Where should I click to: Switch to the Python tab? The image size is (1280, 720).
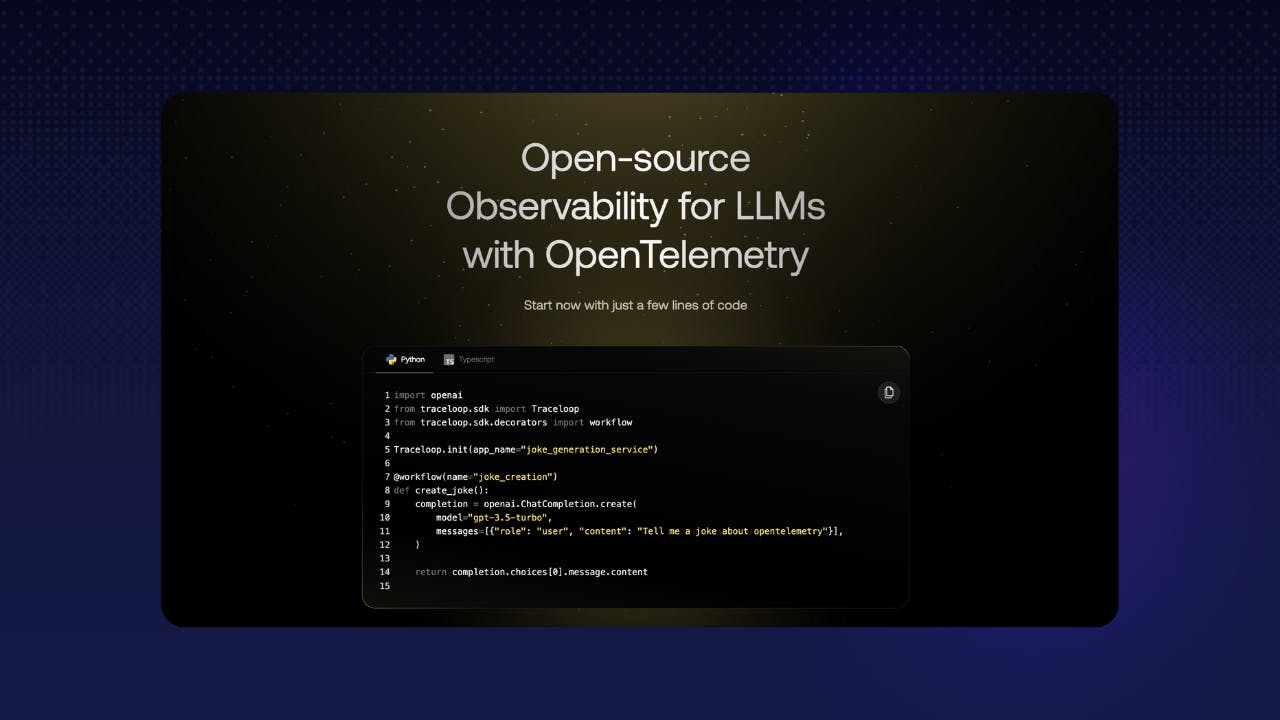[405, 360]
